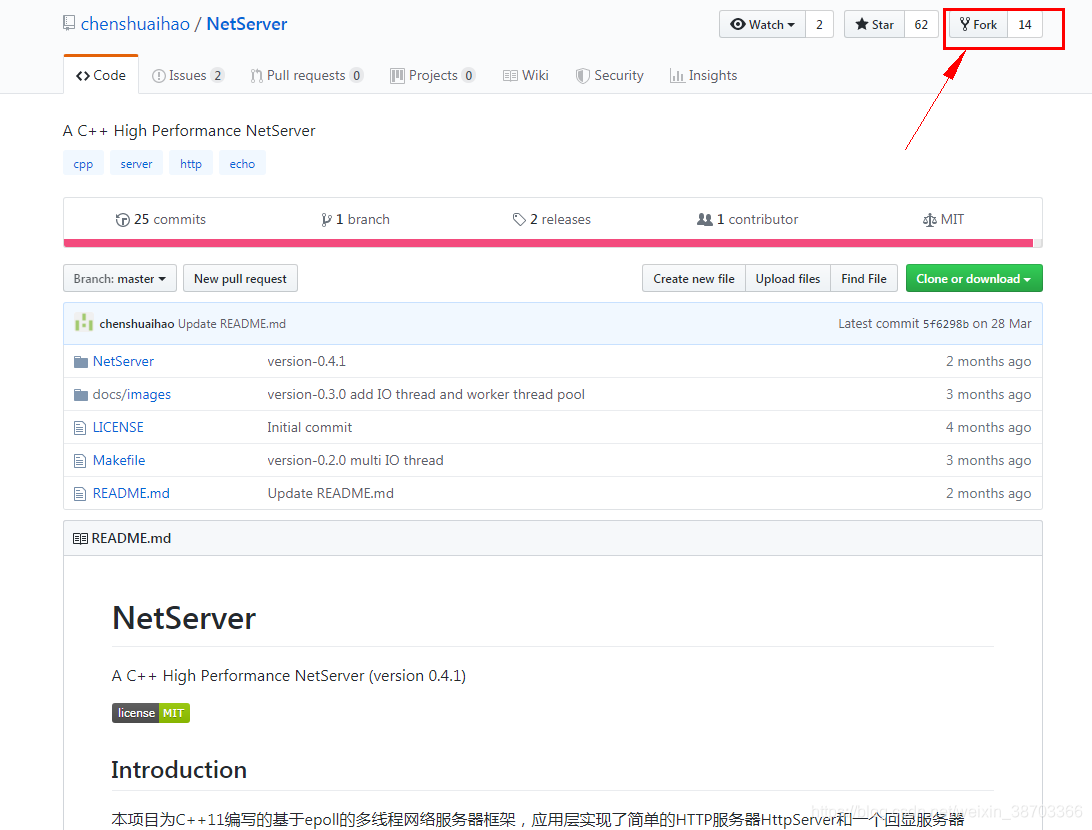The image size is (1092, 830).
Task: Open the NetServer repository title link
Action: (247, 24)
